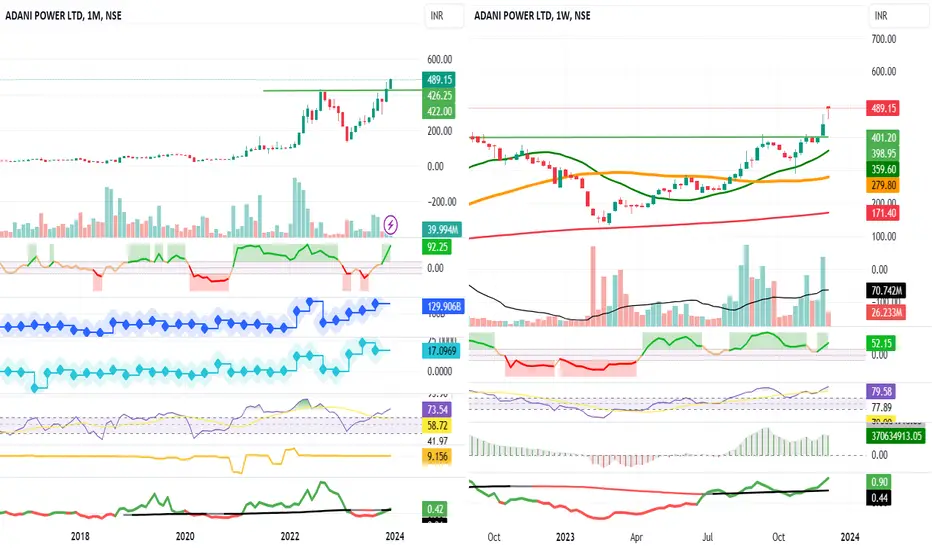This screenshot has height=550, width=932.
Task: Click the 39.994M volume label
Action: point(442,230)
